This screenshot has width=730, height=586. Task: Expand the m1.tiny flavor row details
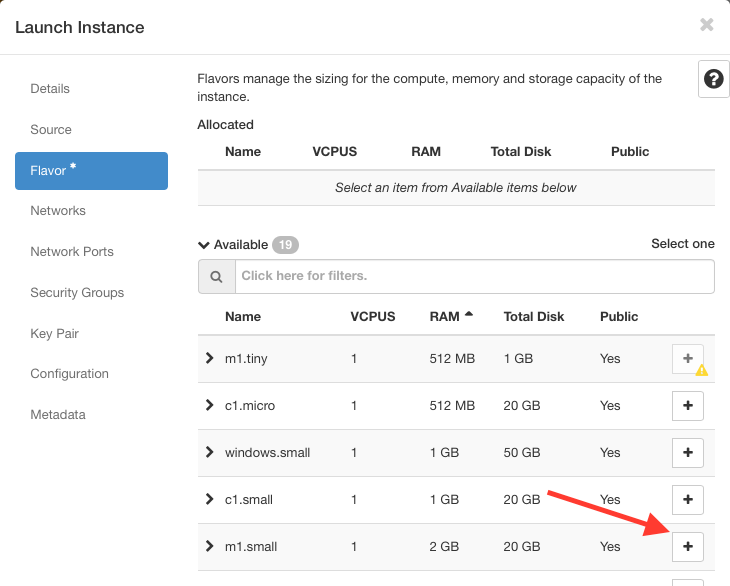pyautogui.click(x=209, y=358)
